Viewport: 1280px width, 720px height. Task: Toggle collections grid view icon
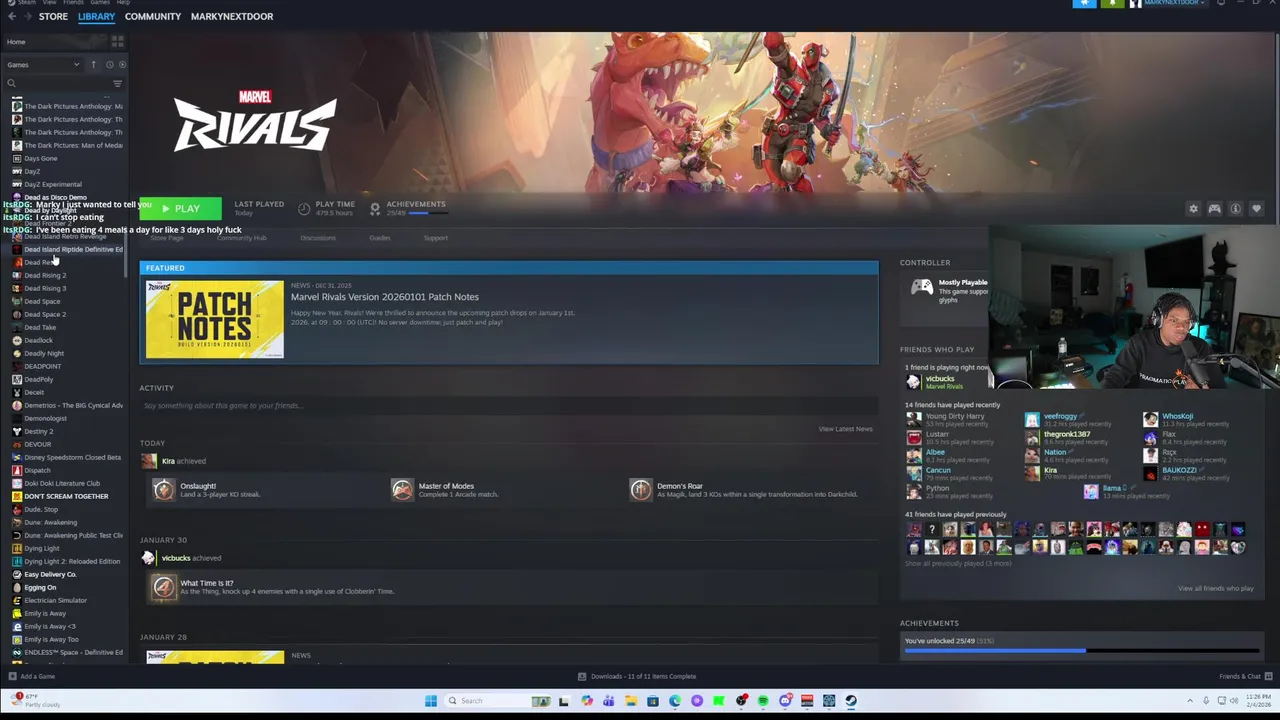pyautogui.click(x=117, y=42)
